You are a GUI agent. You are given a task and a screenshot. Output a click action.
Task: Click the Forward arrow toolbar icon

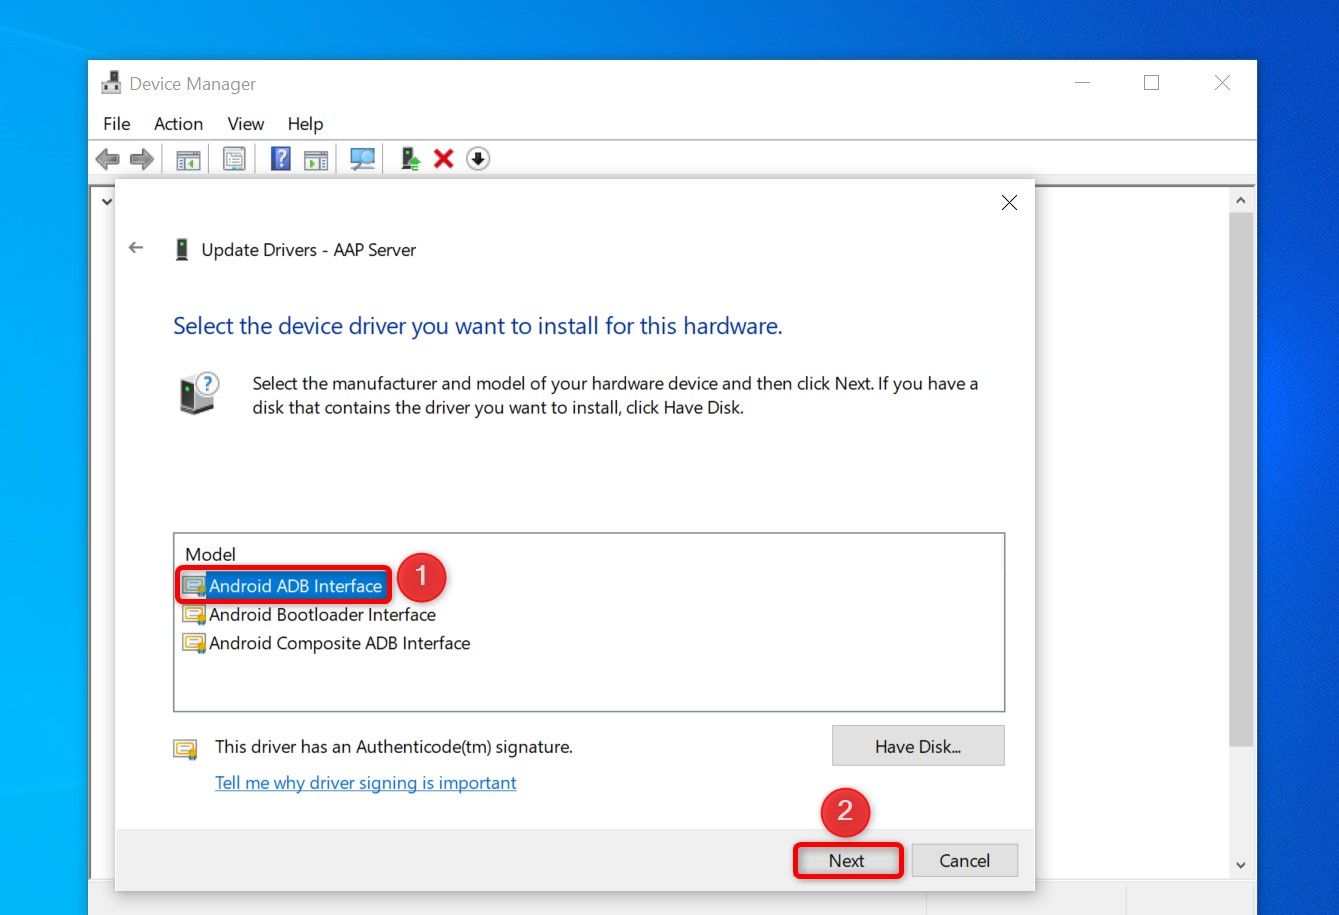pyautogui.click(x=142, y=159)
